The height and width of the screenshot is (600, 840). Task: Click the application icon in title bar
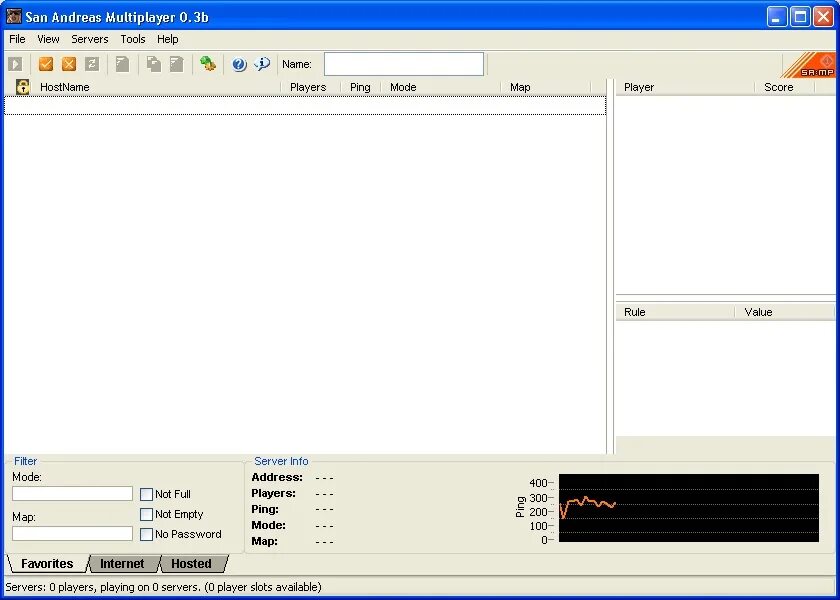pos(14,17)
